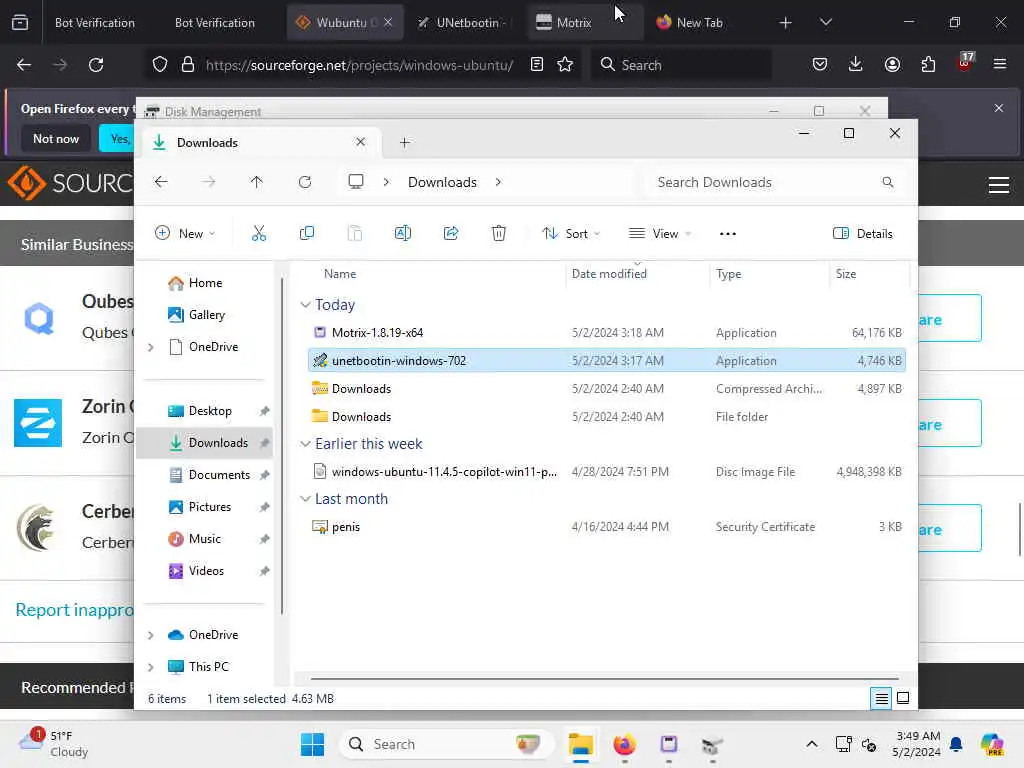Open Videos in quick access

coord(196,571)
